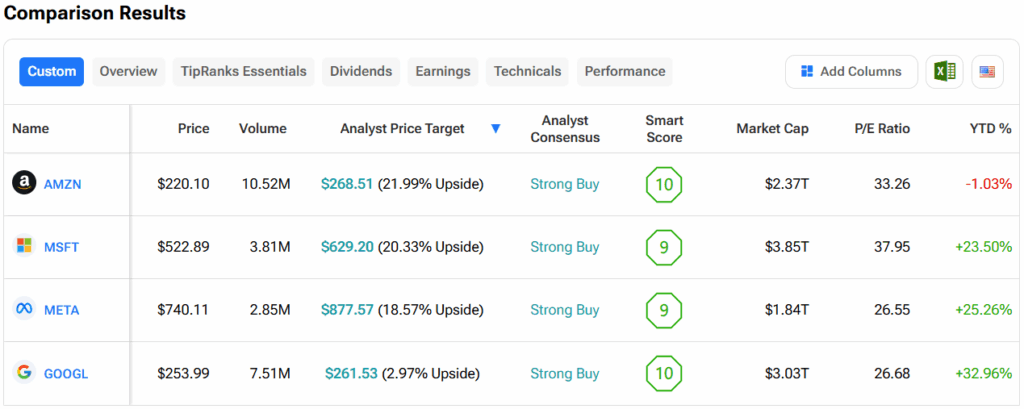Image resolution: width=1024 pixels, height=409 pixels.
Task: Open the Add Columns button
Action: (x=851, y=72)
